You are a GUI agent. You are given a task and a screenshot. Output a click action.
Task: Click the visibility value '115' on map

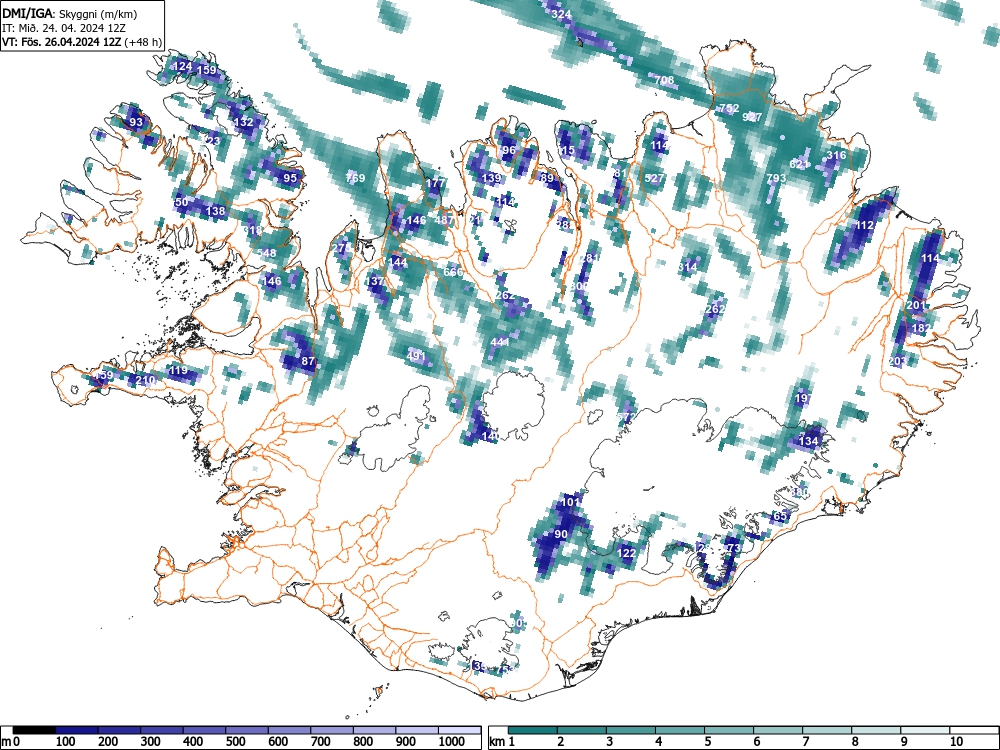point(566,151)
